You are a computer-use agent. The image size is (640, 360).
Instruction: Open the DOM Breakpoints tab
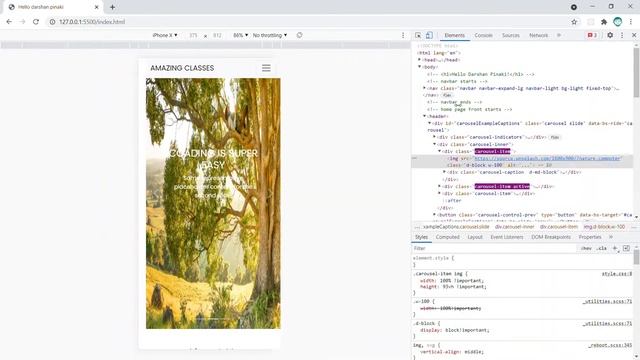(x=551, y=237)
